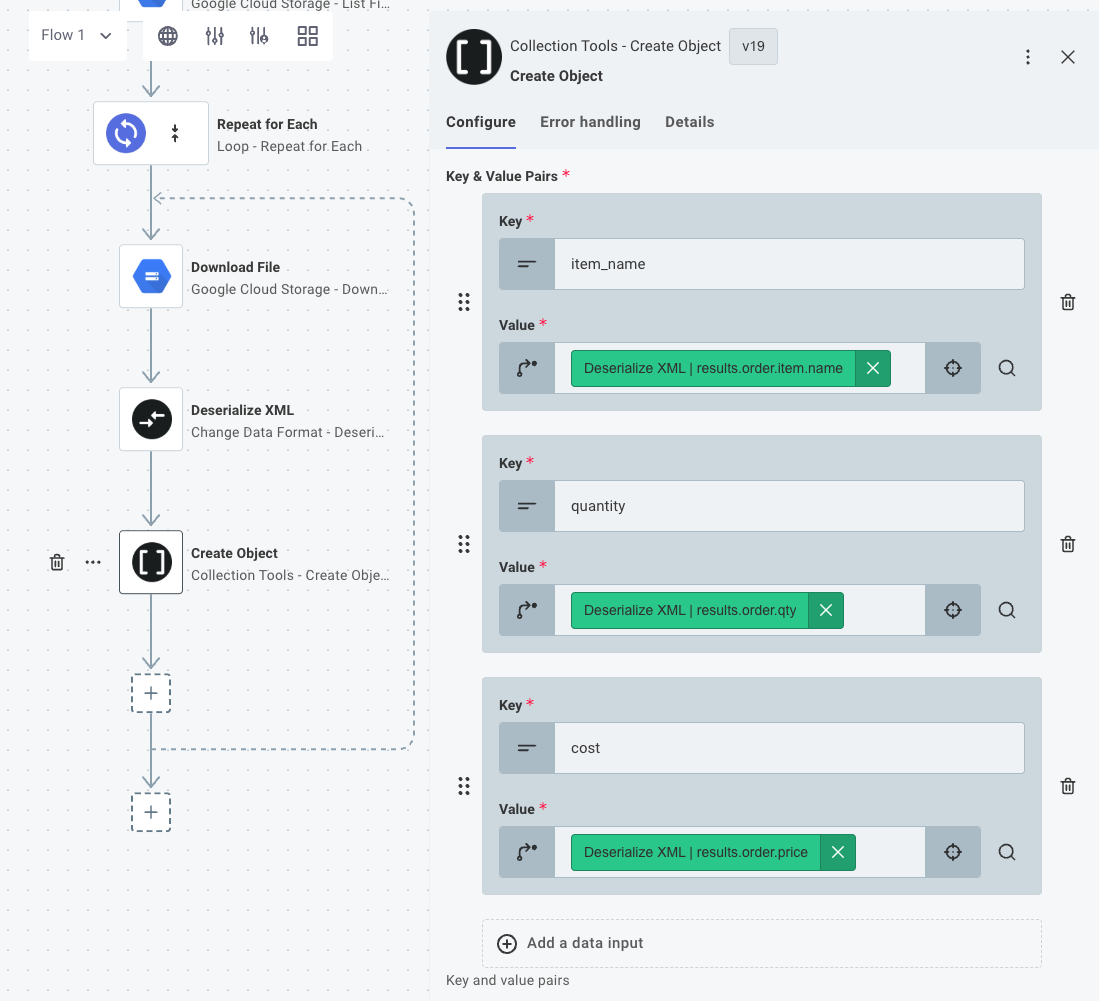Open the grid layout icon in the toolbar
The width and height of the screenshot is (1099, 1001).
click(x=308, y=36)
